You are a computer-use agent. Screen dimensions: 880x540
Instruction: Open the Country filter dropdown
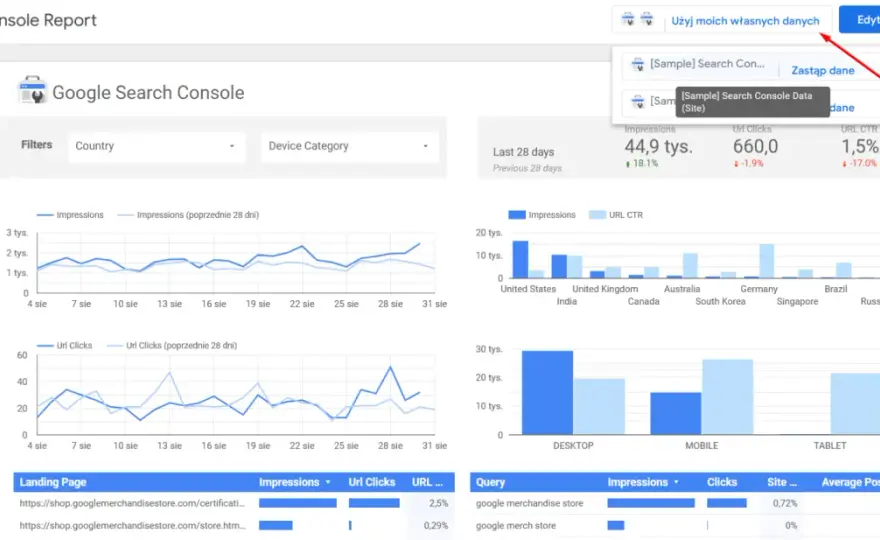click(157, 146)
